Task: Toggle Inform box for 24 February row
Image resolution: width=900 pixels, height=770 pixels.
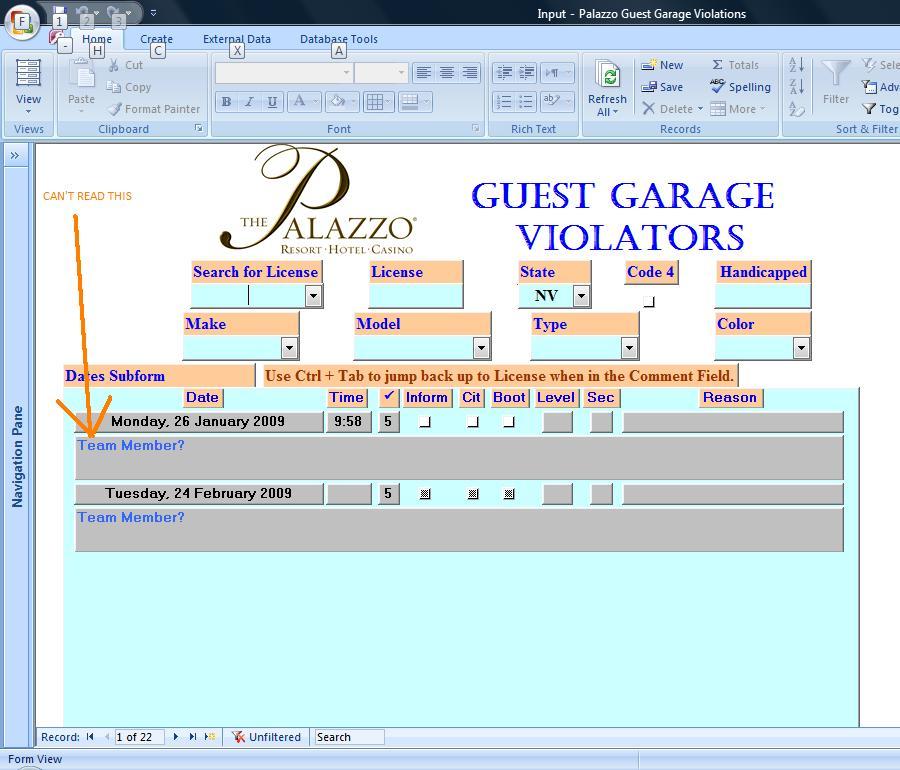Action: pos(425,494)
